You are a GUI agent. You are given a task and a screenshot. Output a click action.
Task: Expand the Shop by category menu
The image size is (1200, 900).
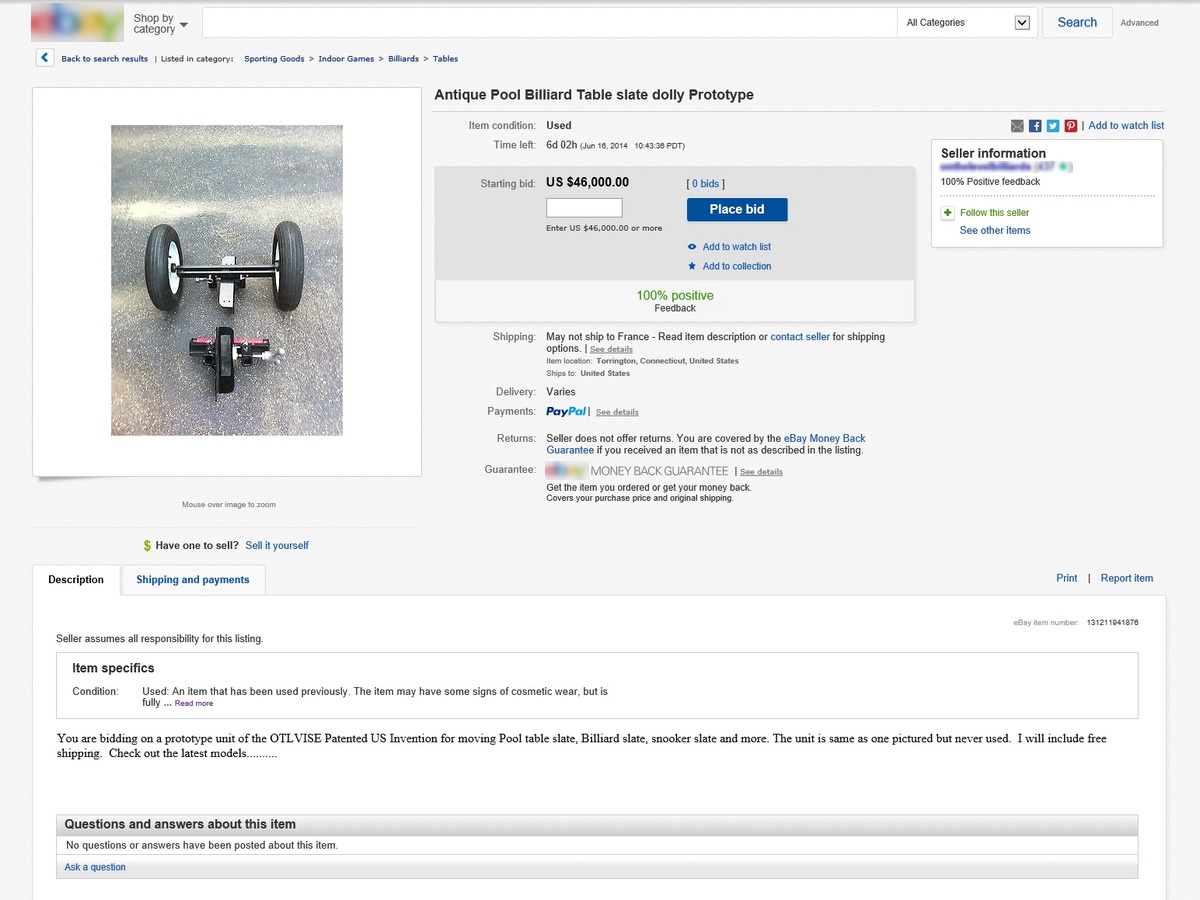click(x=160, y=23)
